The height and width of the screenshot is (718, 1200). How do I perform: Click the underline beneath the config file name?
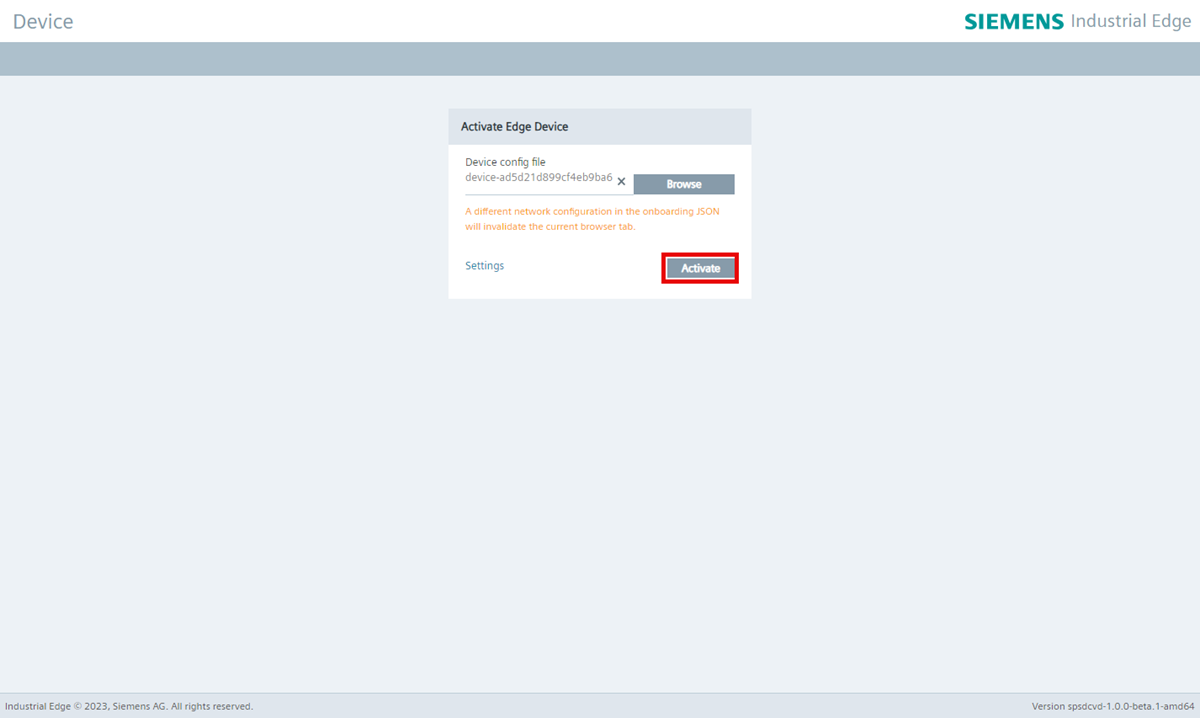click(538, 194)
